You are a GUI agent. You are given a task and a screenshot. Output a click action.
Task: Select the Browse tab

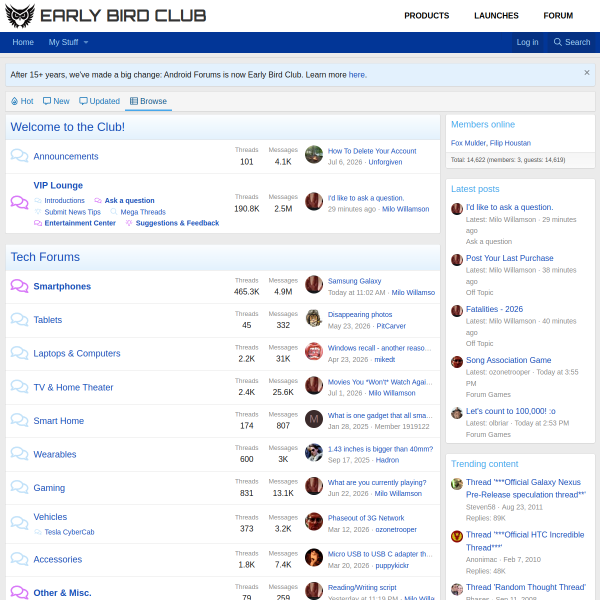point(148,101)
